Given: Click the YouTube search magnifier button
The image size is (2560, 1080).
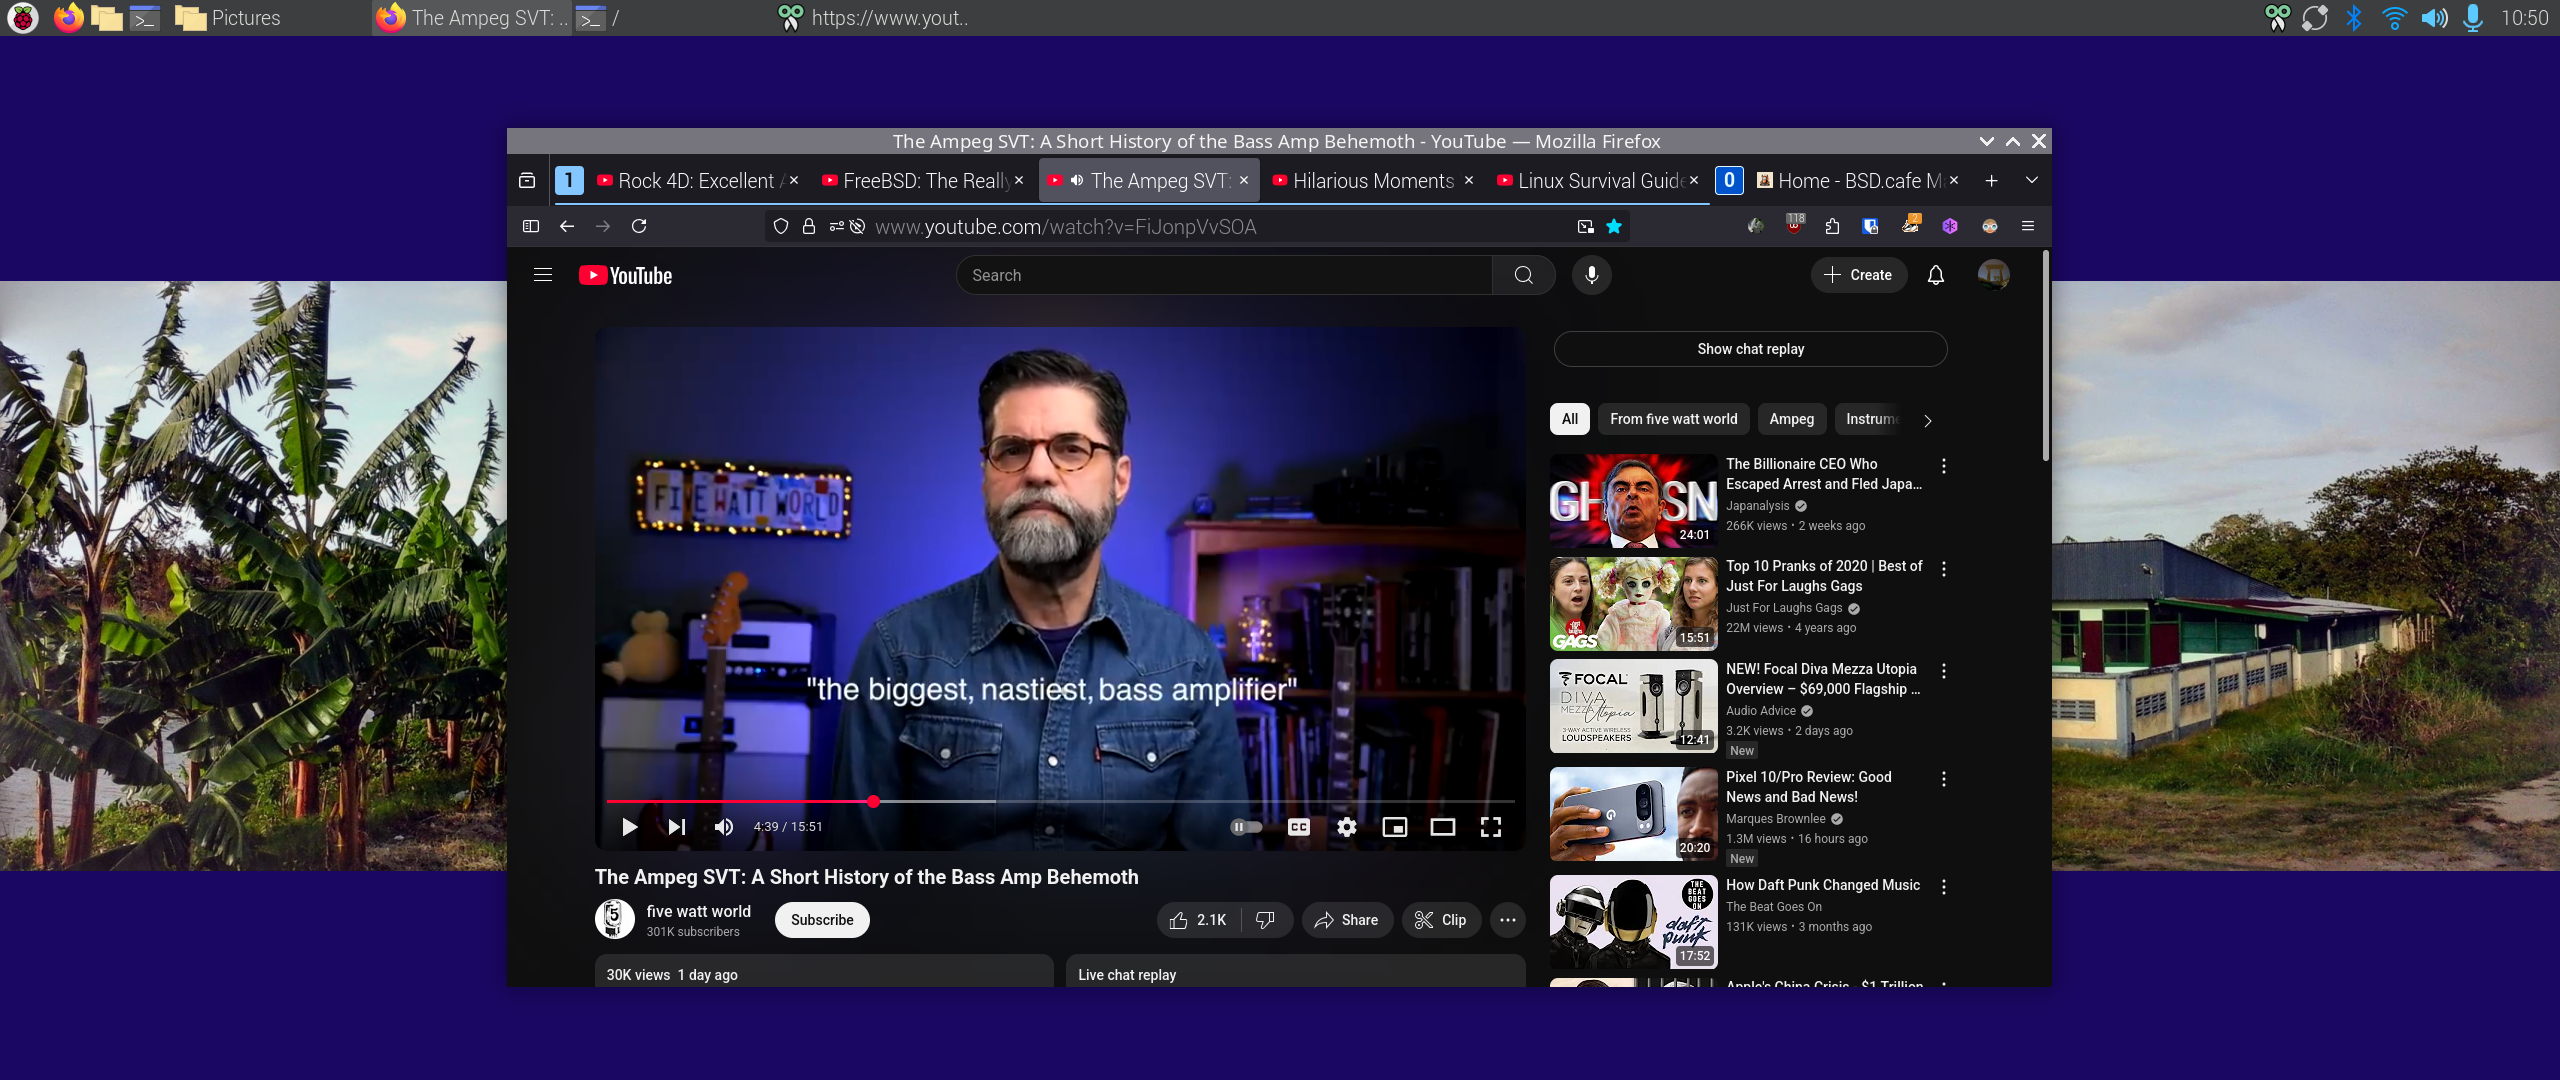Looking at the screenshot, I should click(1523, 275).
